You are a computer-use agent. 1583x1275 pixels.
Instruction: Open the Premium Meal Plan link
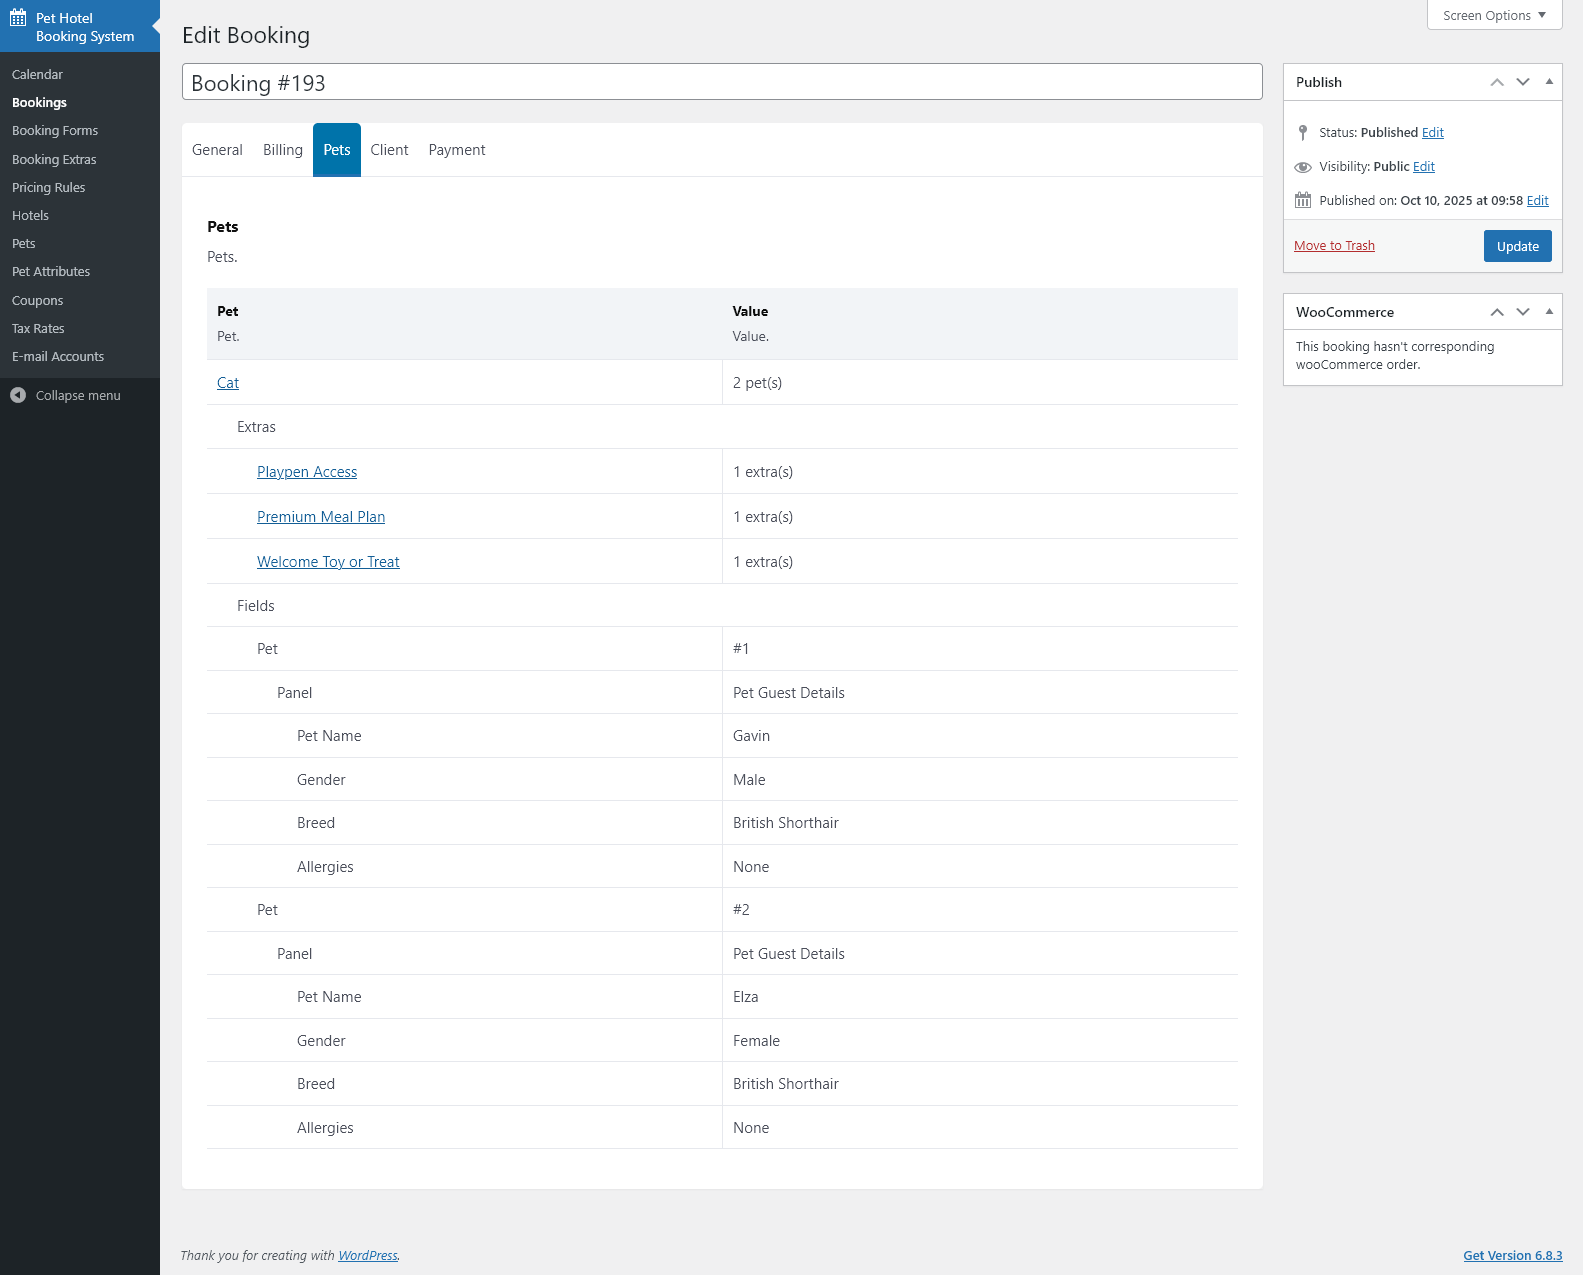321,517
